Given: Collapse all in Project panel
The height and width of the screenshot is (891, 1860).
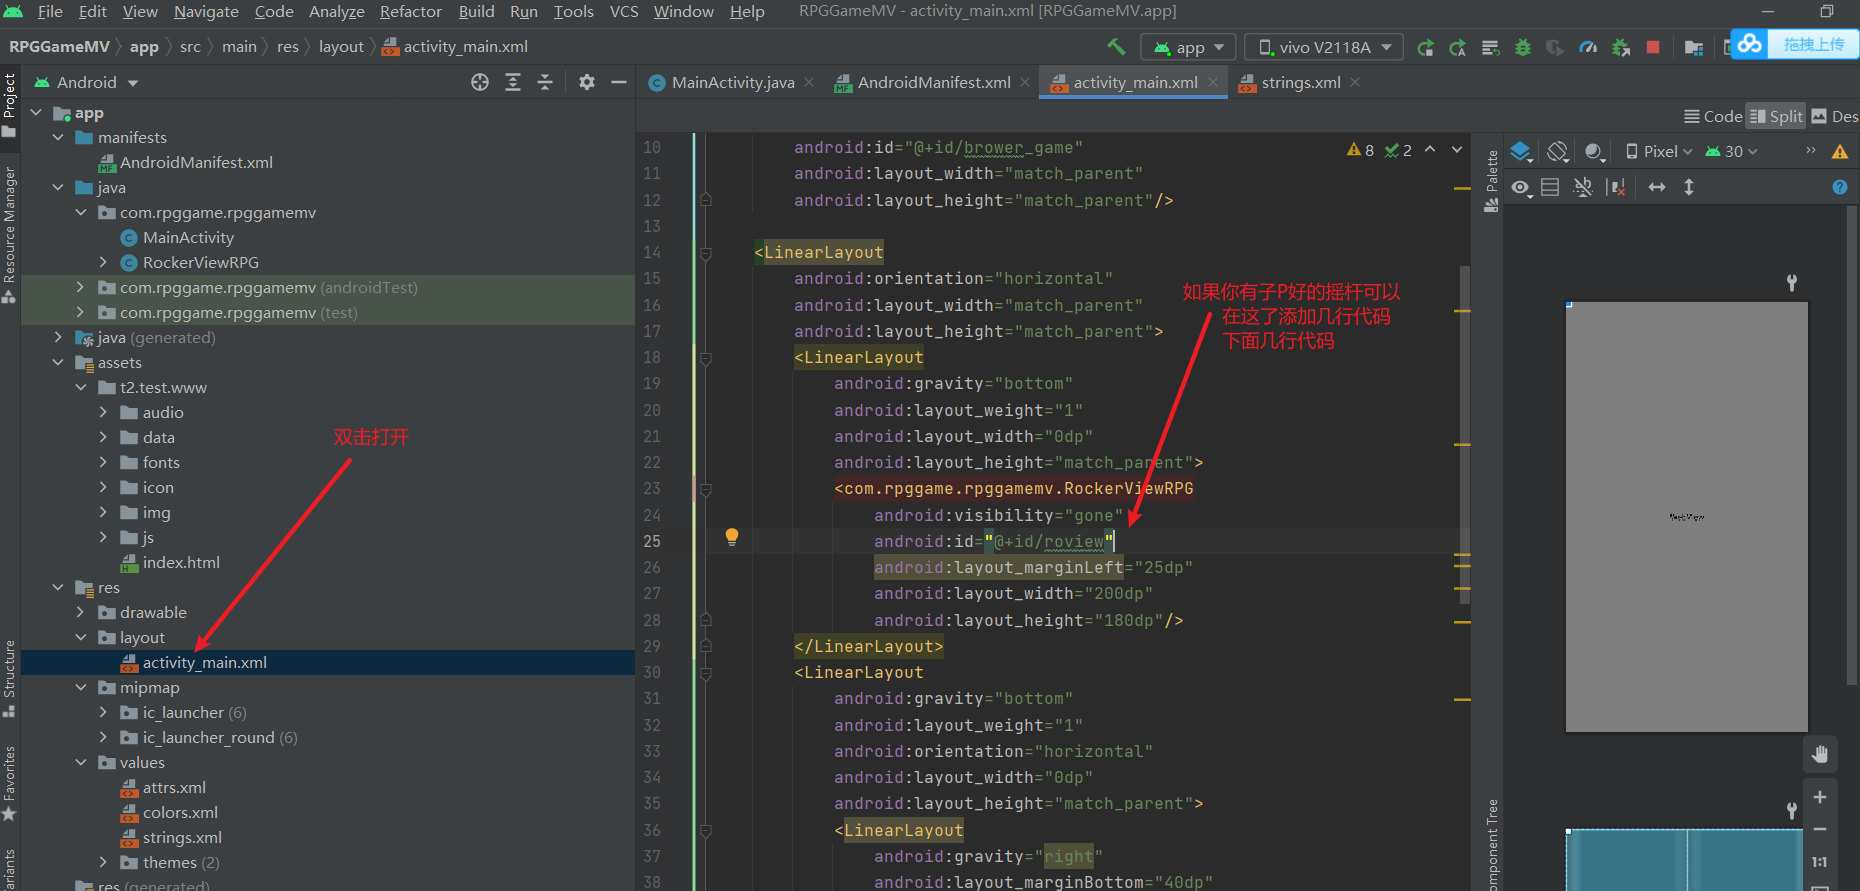Looking at the screenshot, I should (545, 82).
